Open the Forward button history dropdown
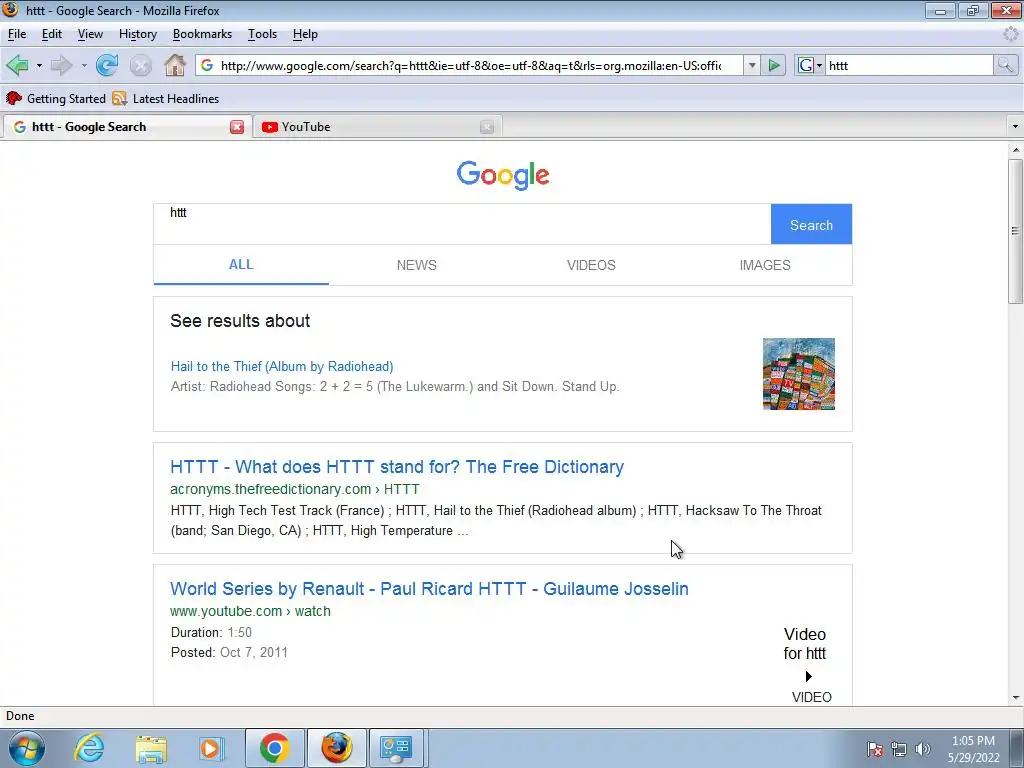The height and width of the screenshot is (768, 1024). coord(84,65)
